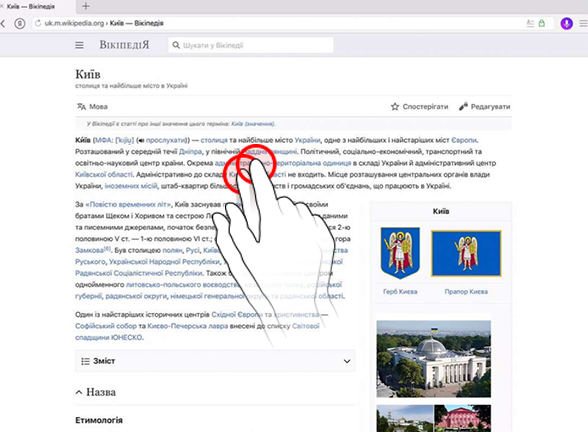Click the Етимологія subsection heading
Image resolution: width=588 pixels, height=432 pixels.
point(99,420)
